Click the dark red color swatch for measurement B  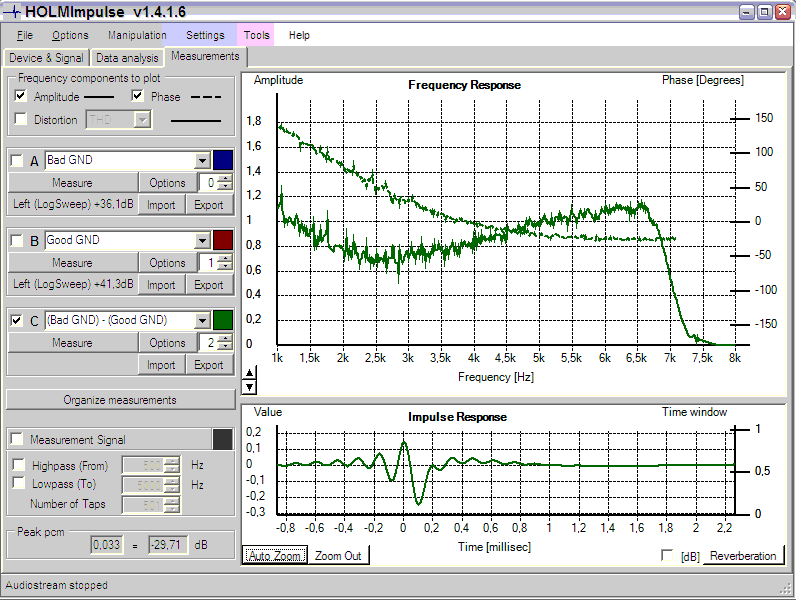click(x=223, y=240)
